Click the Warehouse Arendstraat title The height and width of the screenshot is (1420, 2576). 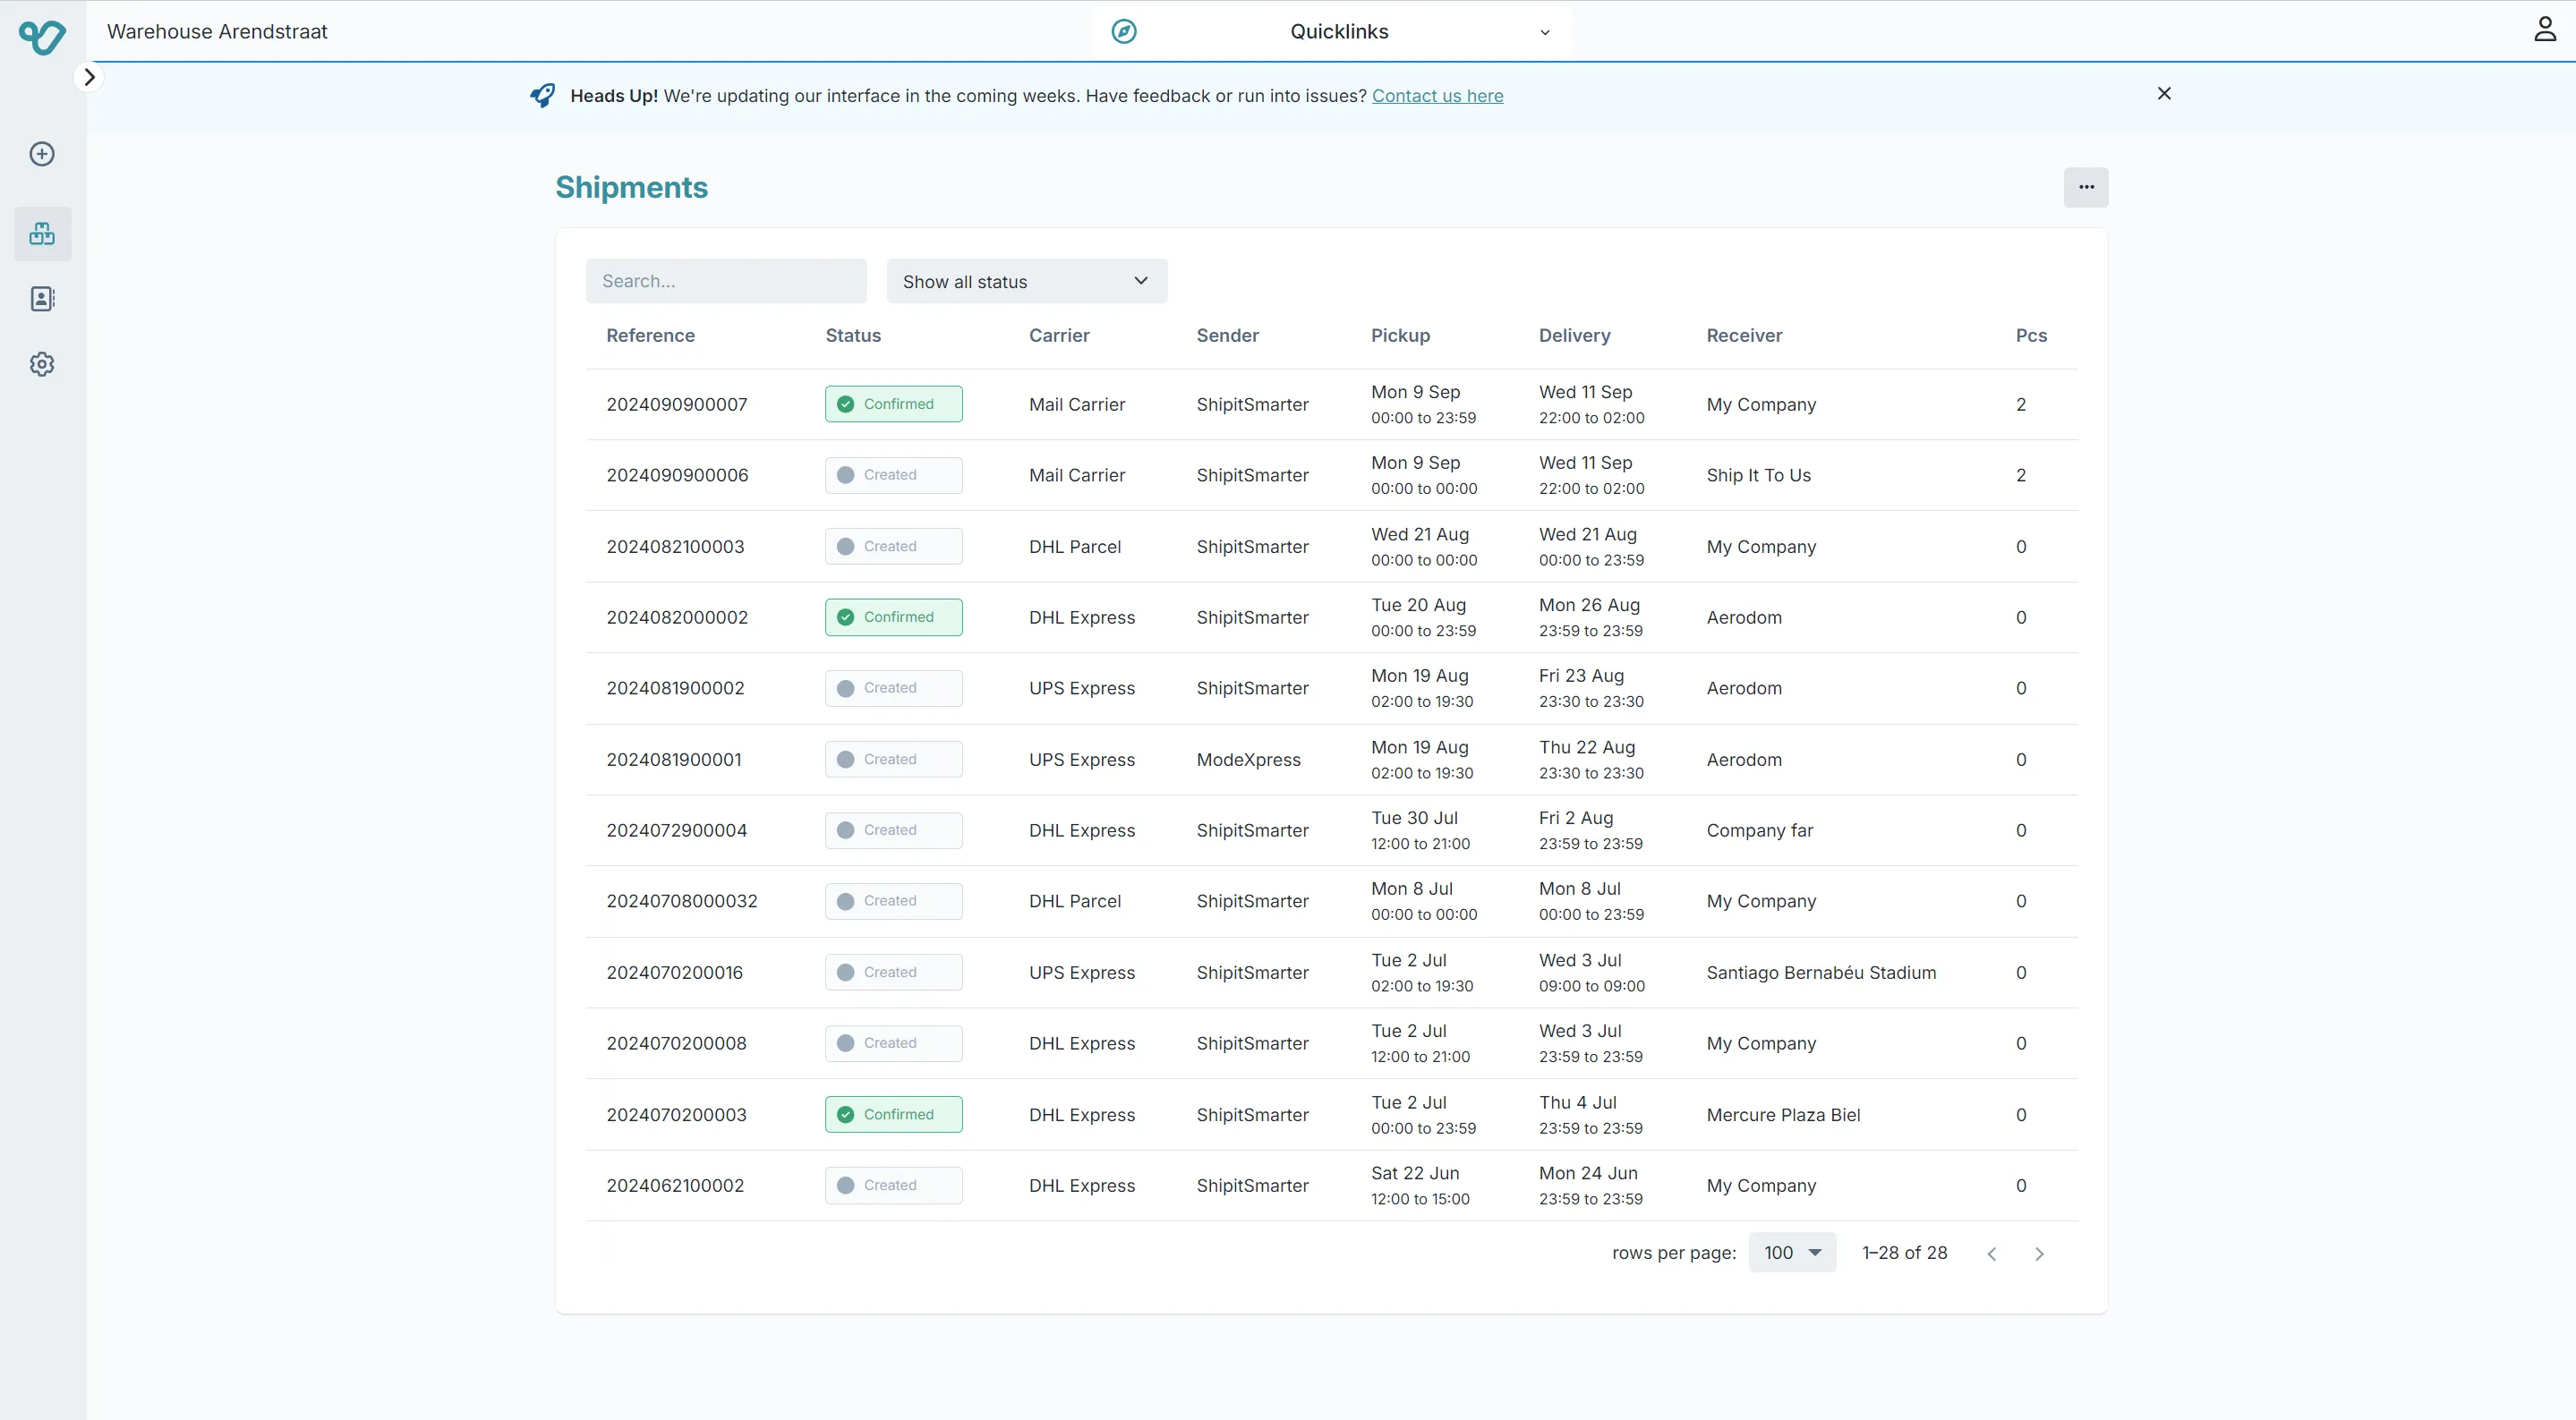217,32
